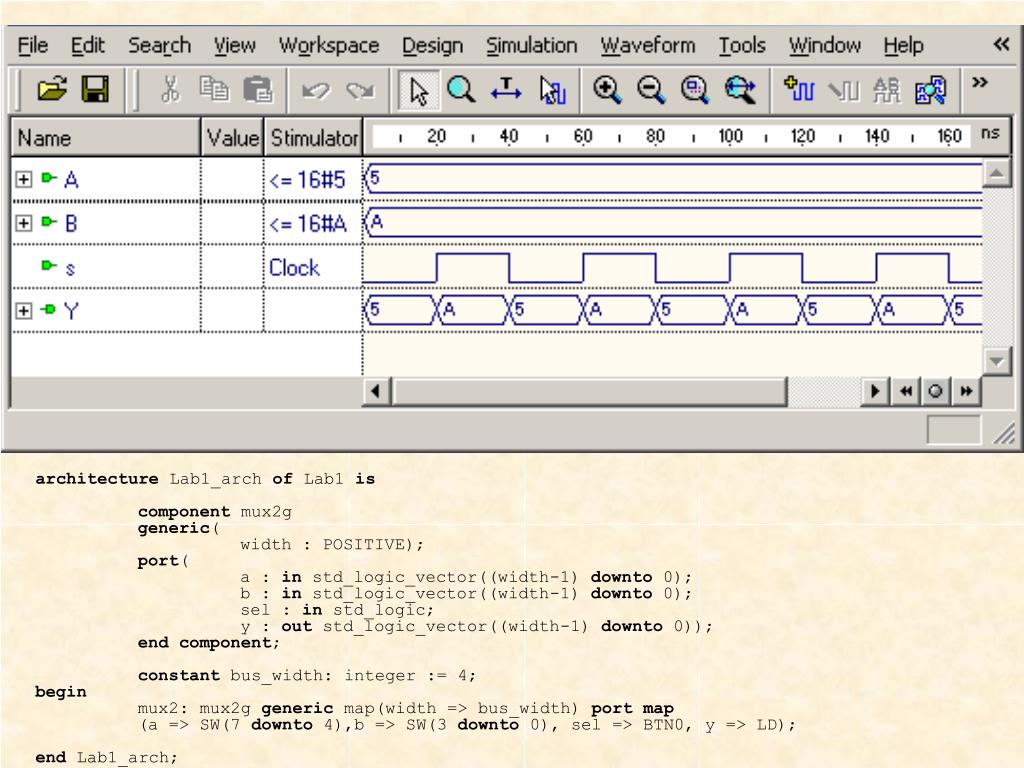Open the View menu
Image resolution: width=1024 pixels, height=768 pixels.
(234, 45)
